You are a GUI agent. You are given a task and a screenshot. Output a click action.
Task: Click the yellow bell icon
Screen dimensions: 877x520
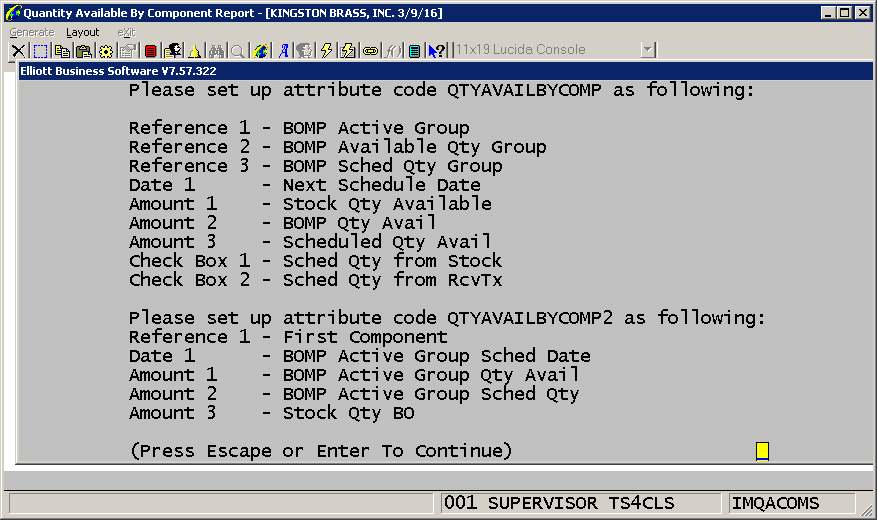point(195,50)
